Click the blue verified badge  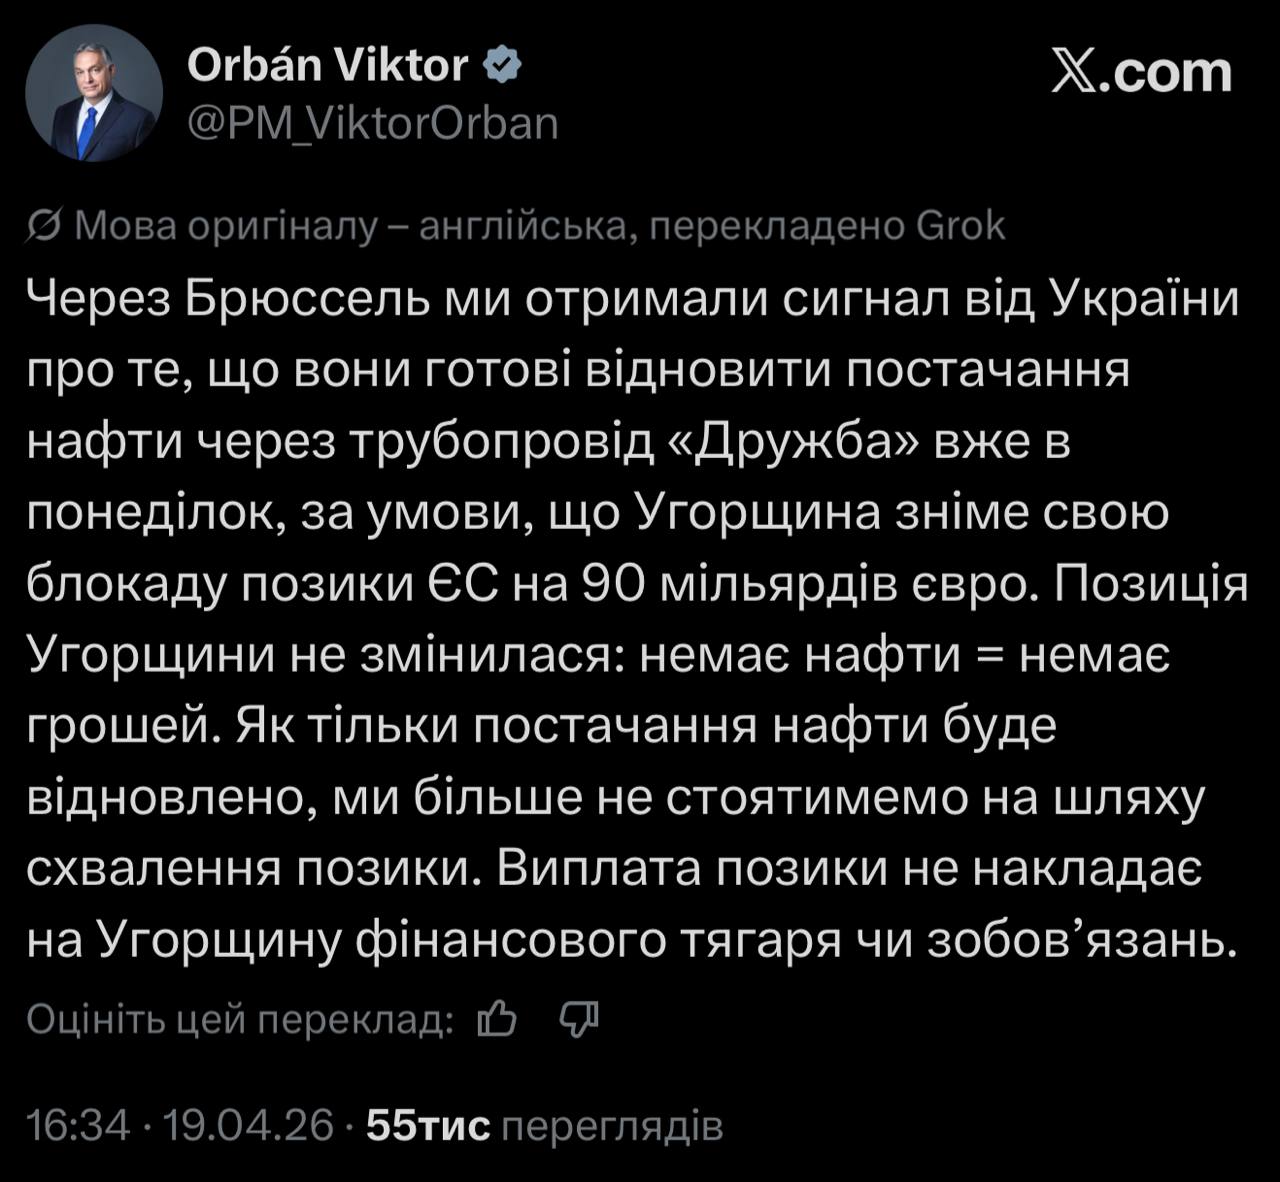[x=502, y=66]
